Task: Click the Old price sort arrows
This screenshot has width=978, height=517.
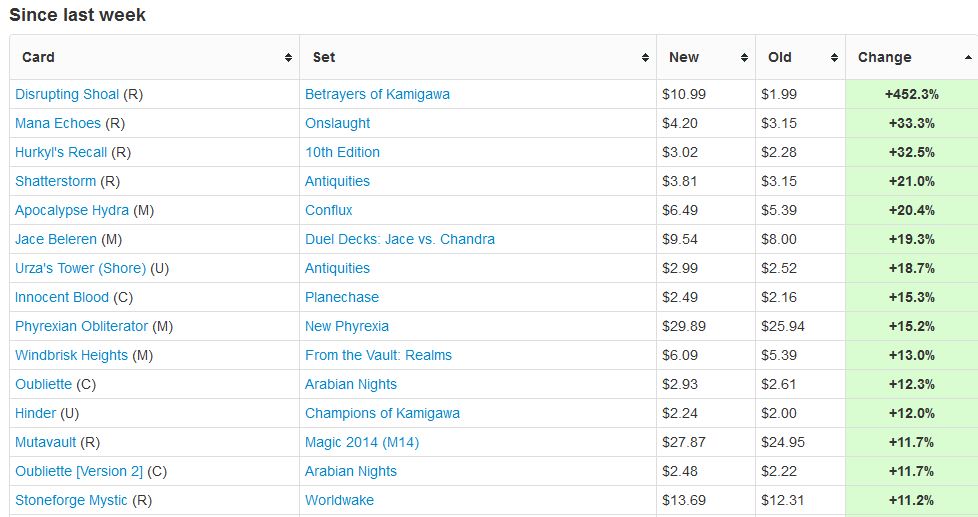Action: tap(834, 58)
